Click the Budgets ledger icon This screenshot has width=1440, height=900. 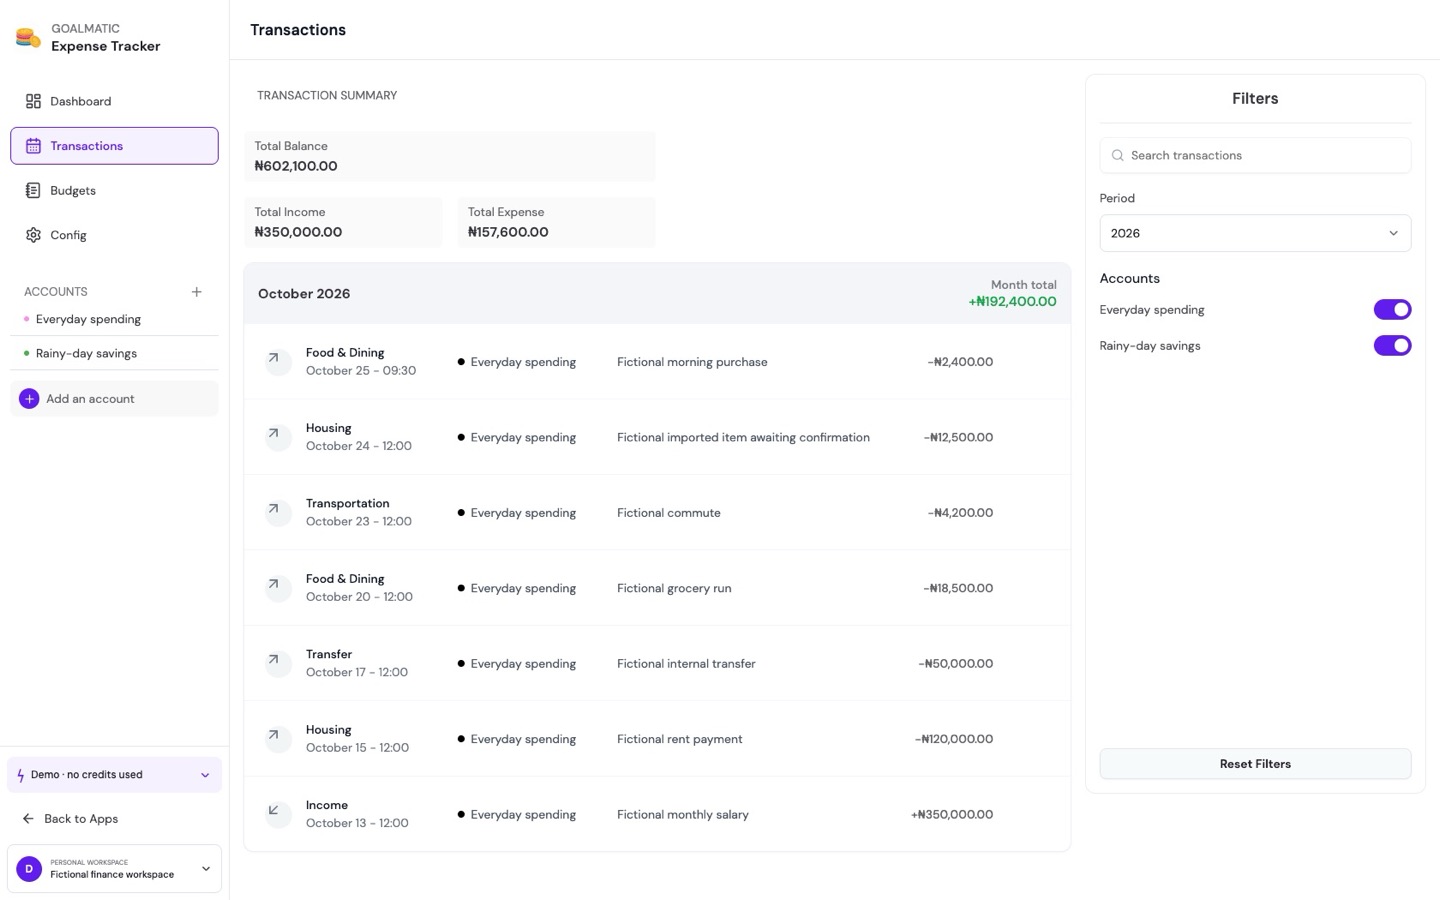point(33,190)
